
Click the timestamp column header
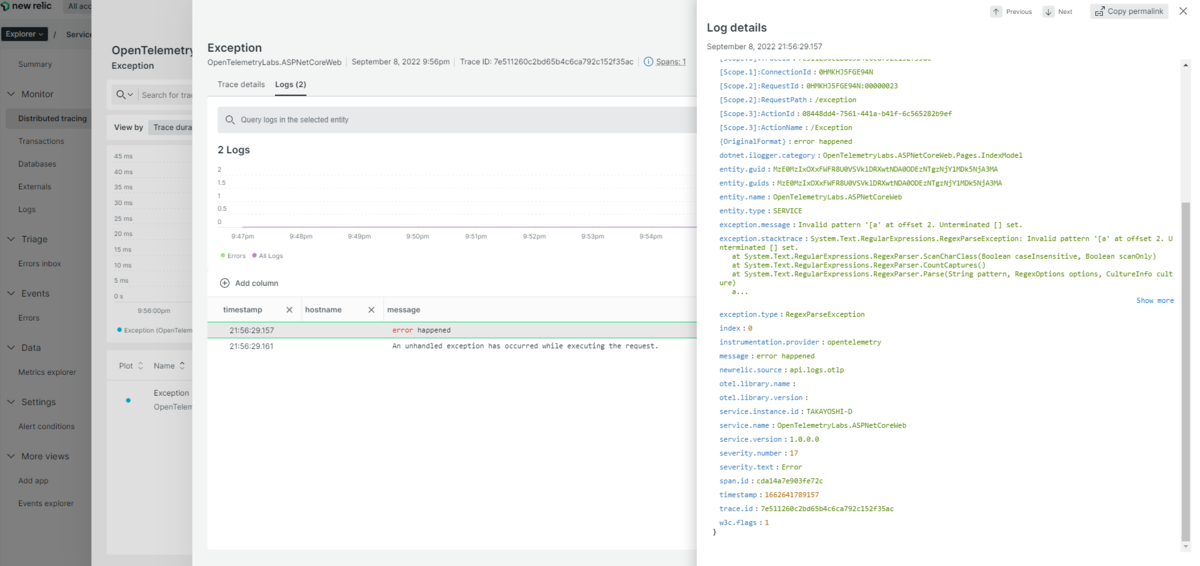(242, 310)
